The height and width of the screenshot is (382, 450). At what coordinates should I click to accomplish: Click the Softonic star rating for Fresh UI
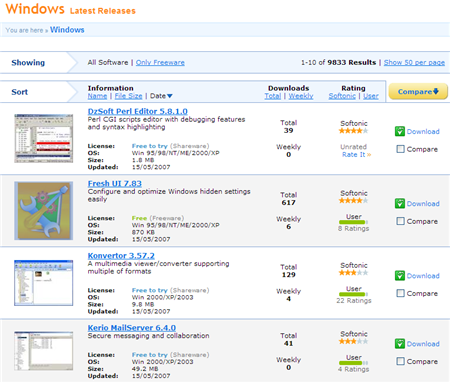click(x=353, y=200)
